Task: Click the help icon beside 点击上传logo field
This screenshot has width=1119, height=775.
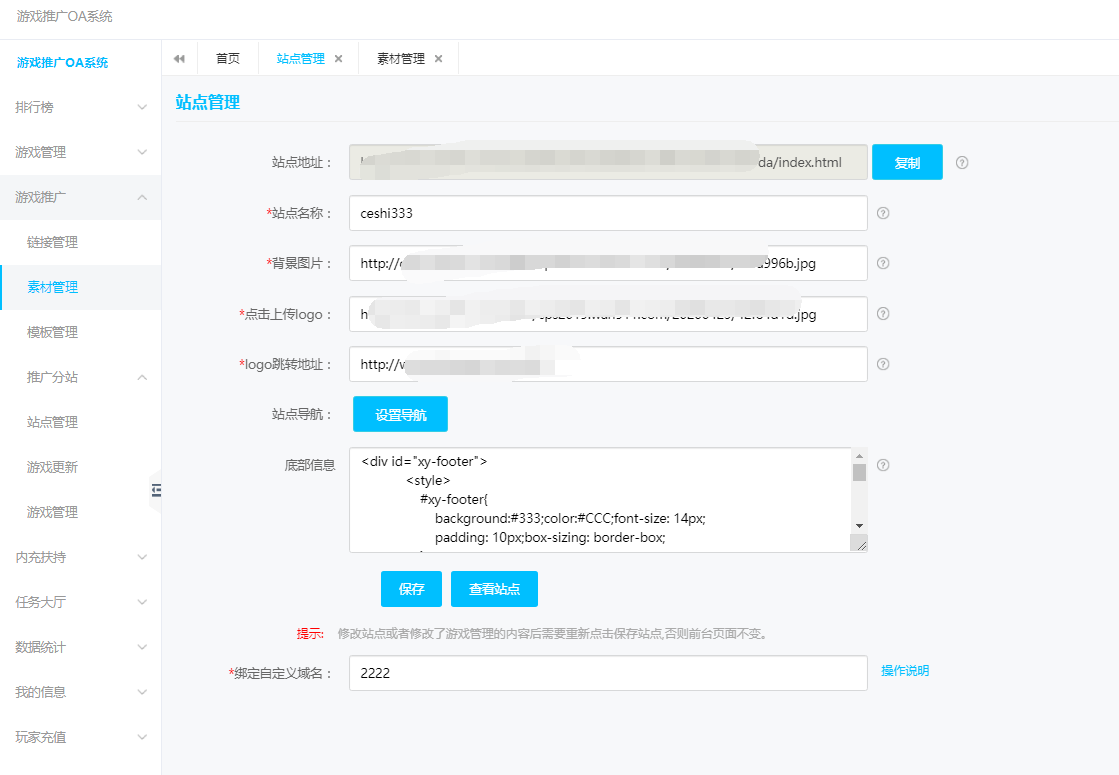Action: 883,314
